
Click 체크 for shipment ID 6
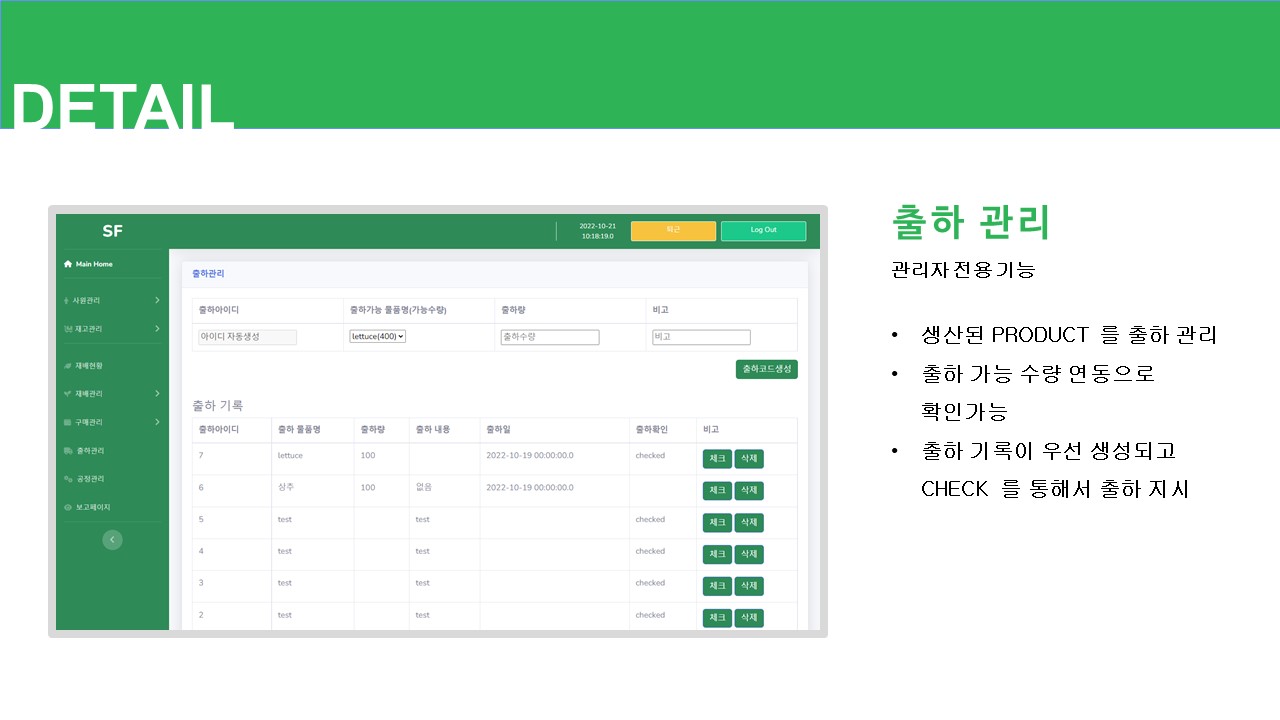pos(717,491)
